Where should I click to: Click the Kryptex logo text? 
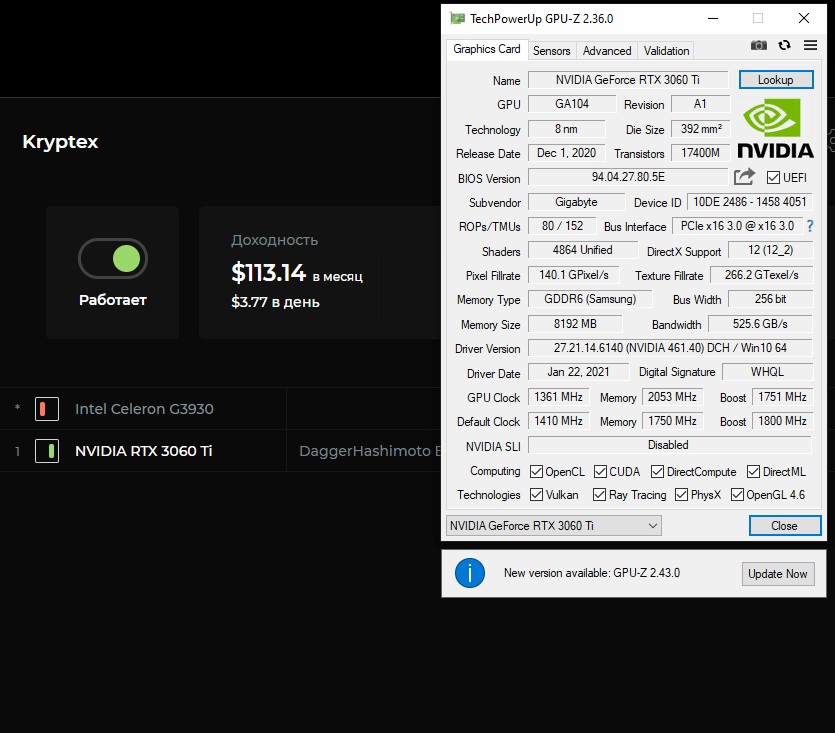(60, 142)
